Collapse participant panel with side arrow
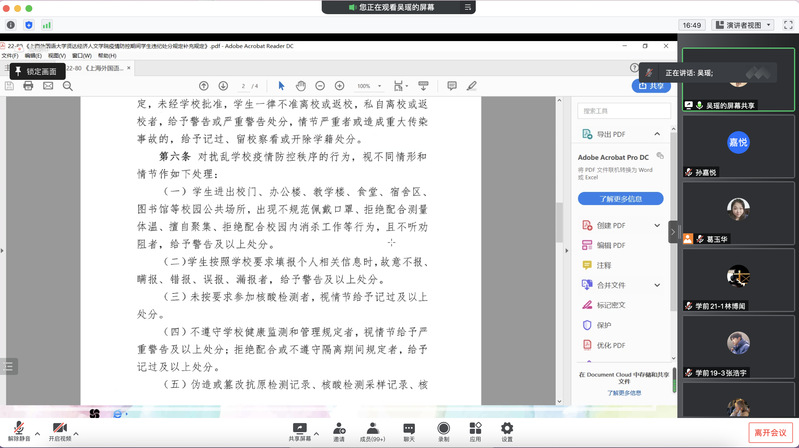This screenshot has height=448, width=799. [673, 232]
